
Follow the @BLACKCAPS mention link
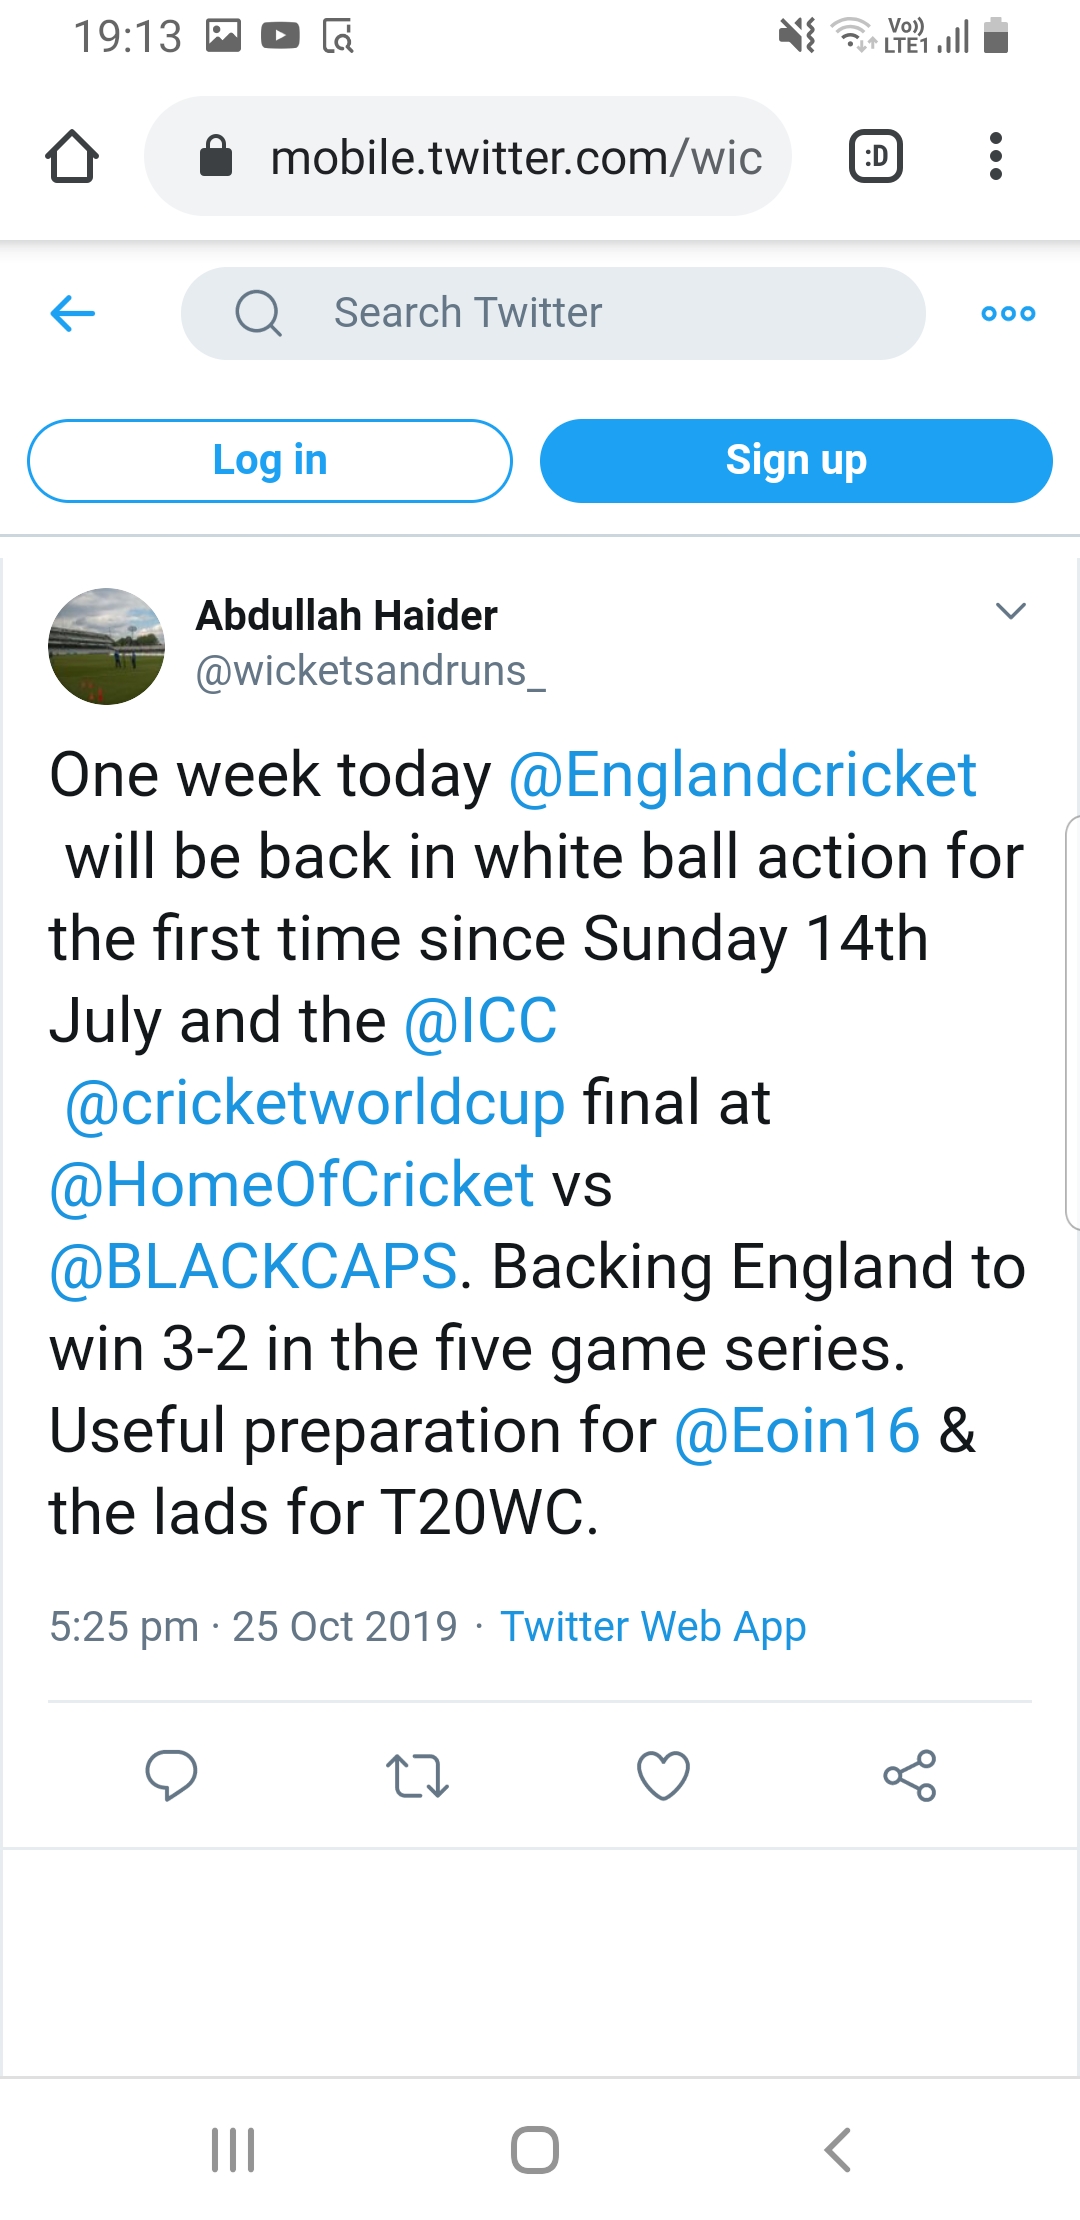click(x=254, y=1267)
